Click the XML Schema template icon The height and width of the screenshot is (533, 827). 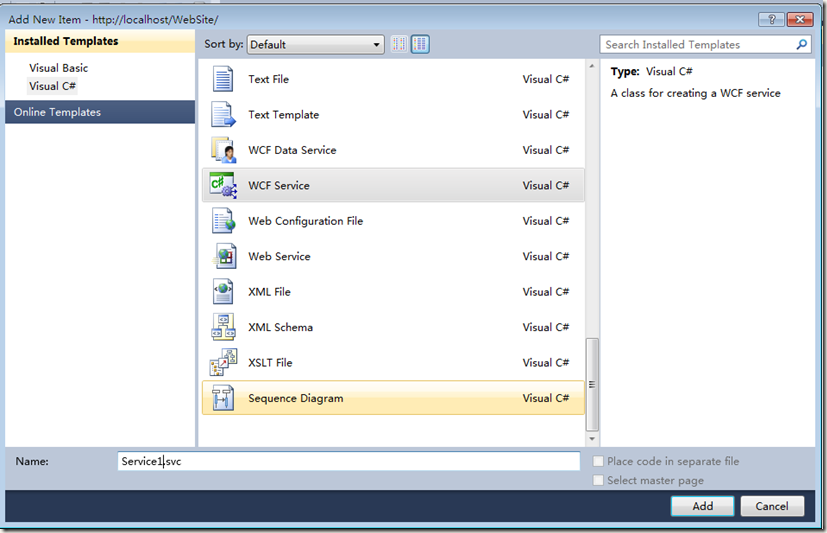pos(224,327)
